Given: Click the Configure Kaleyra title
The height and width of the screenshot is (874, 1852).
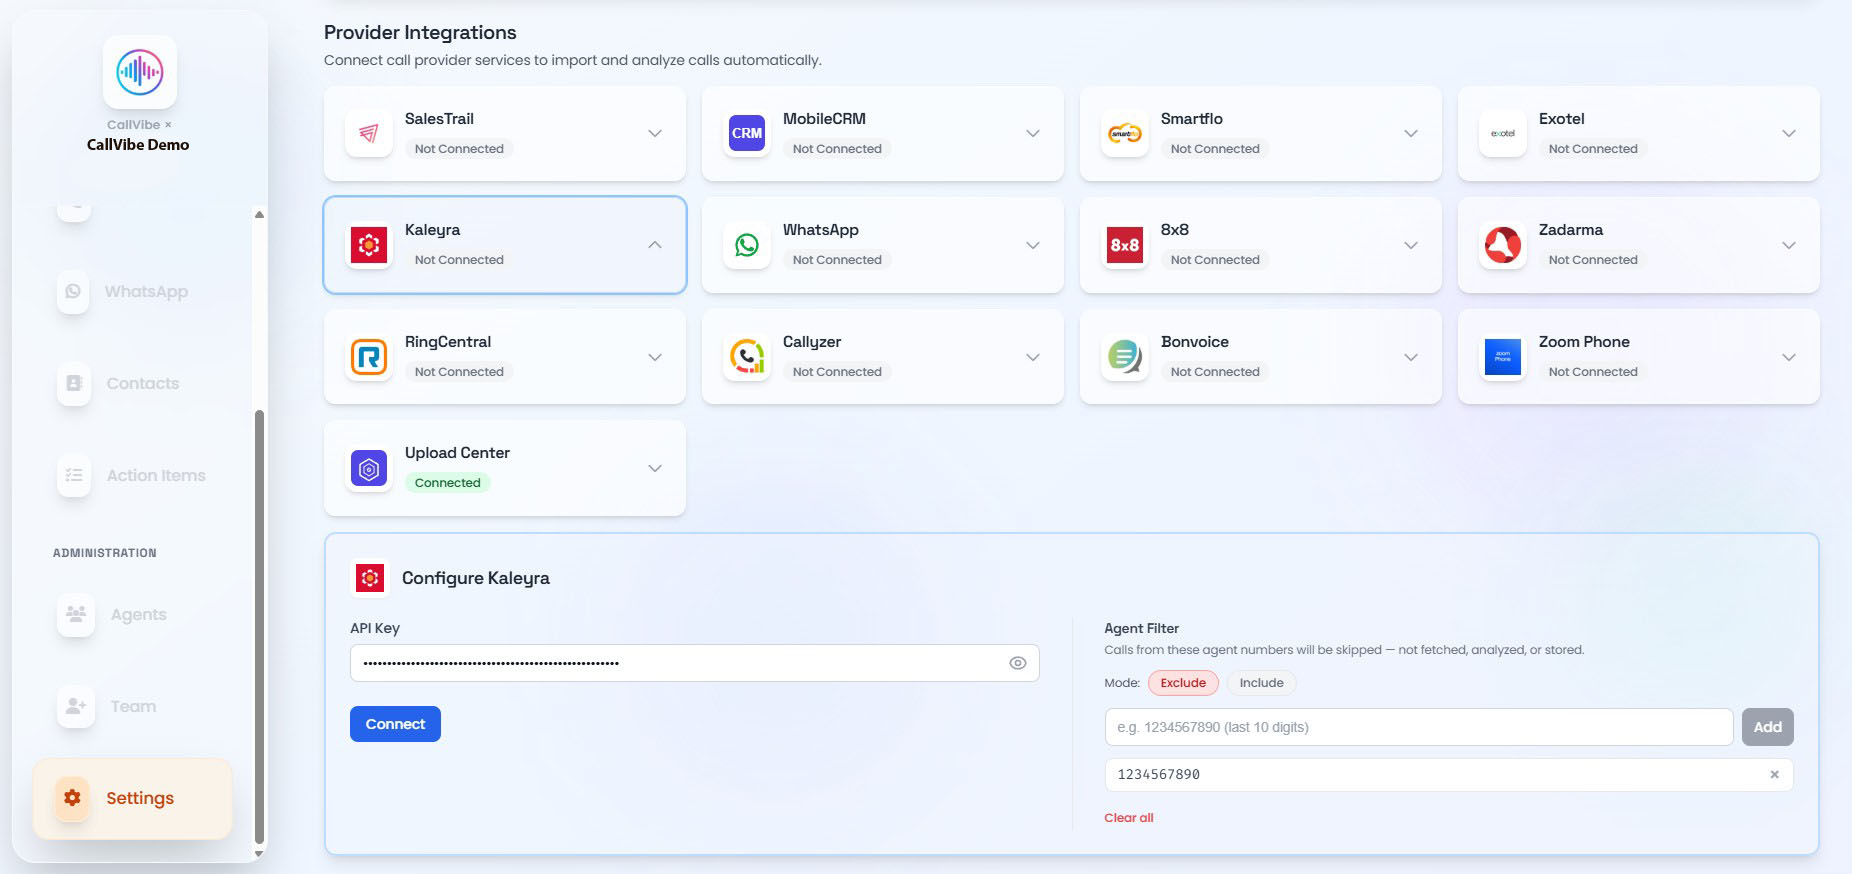Looking at the screenshot, I should (476, 578).
